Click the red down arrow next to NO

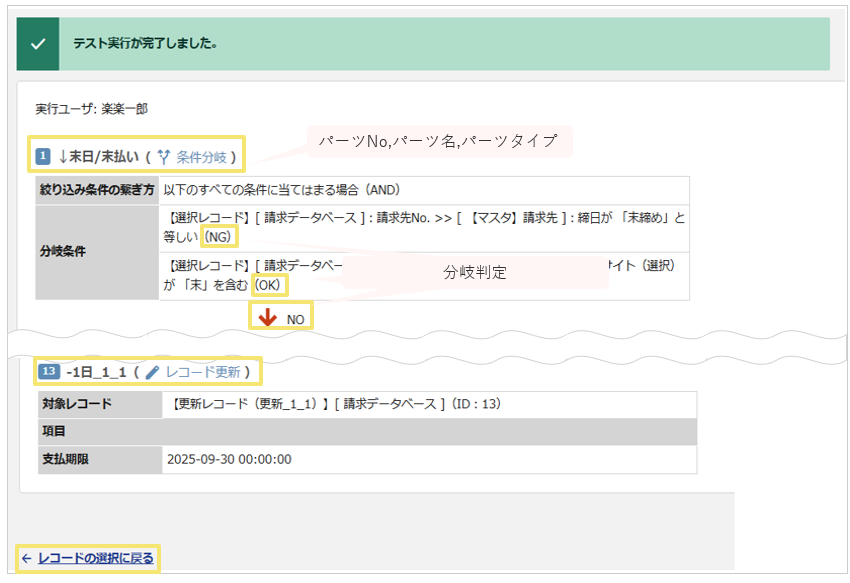(268, 317)
